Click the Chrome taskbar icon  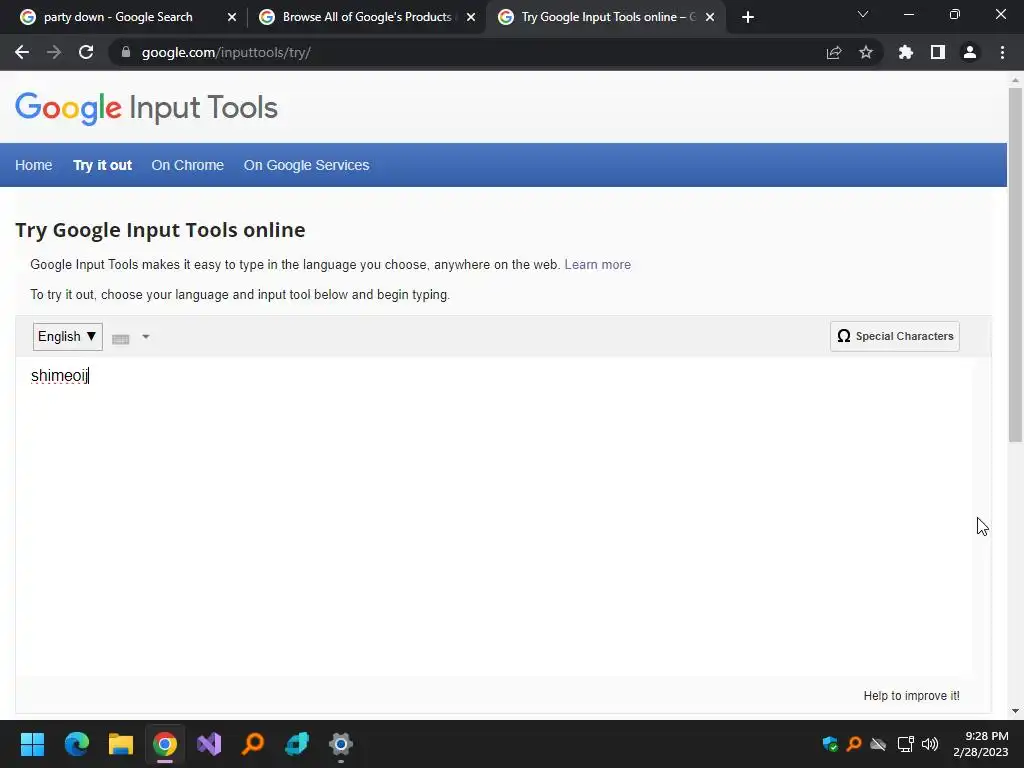point(165,744)
